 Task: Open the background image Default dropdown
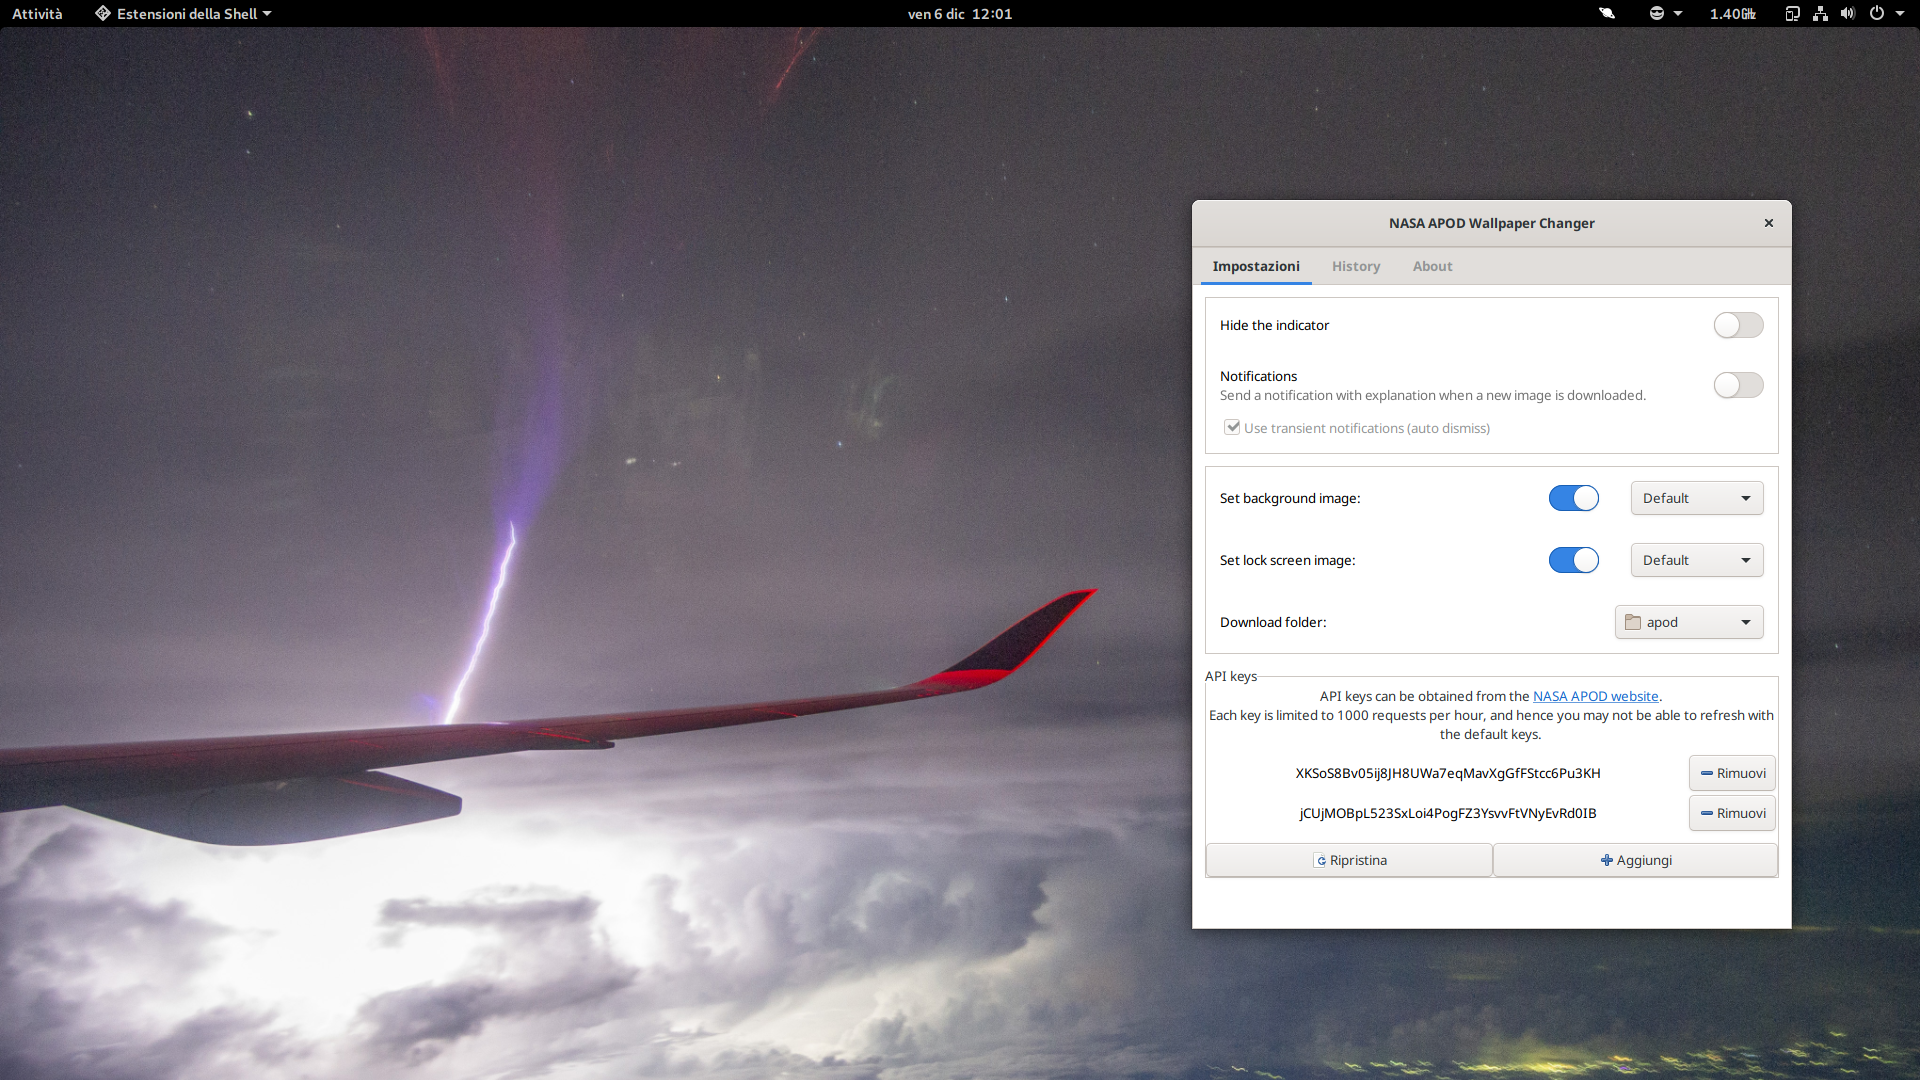click(x=1696, y=498)
